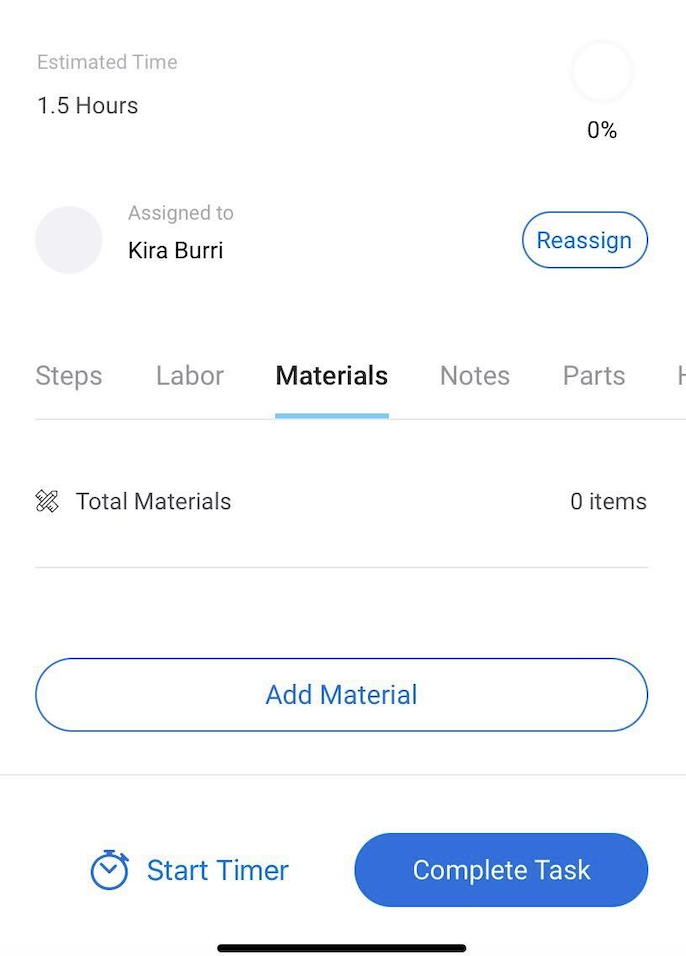
Task: Tap the circular progress ring indicator
Action: tap(602, 72)
